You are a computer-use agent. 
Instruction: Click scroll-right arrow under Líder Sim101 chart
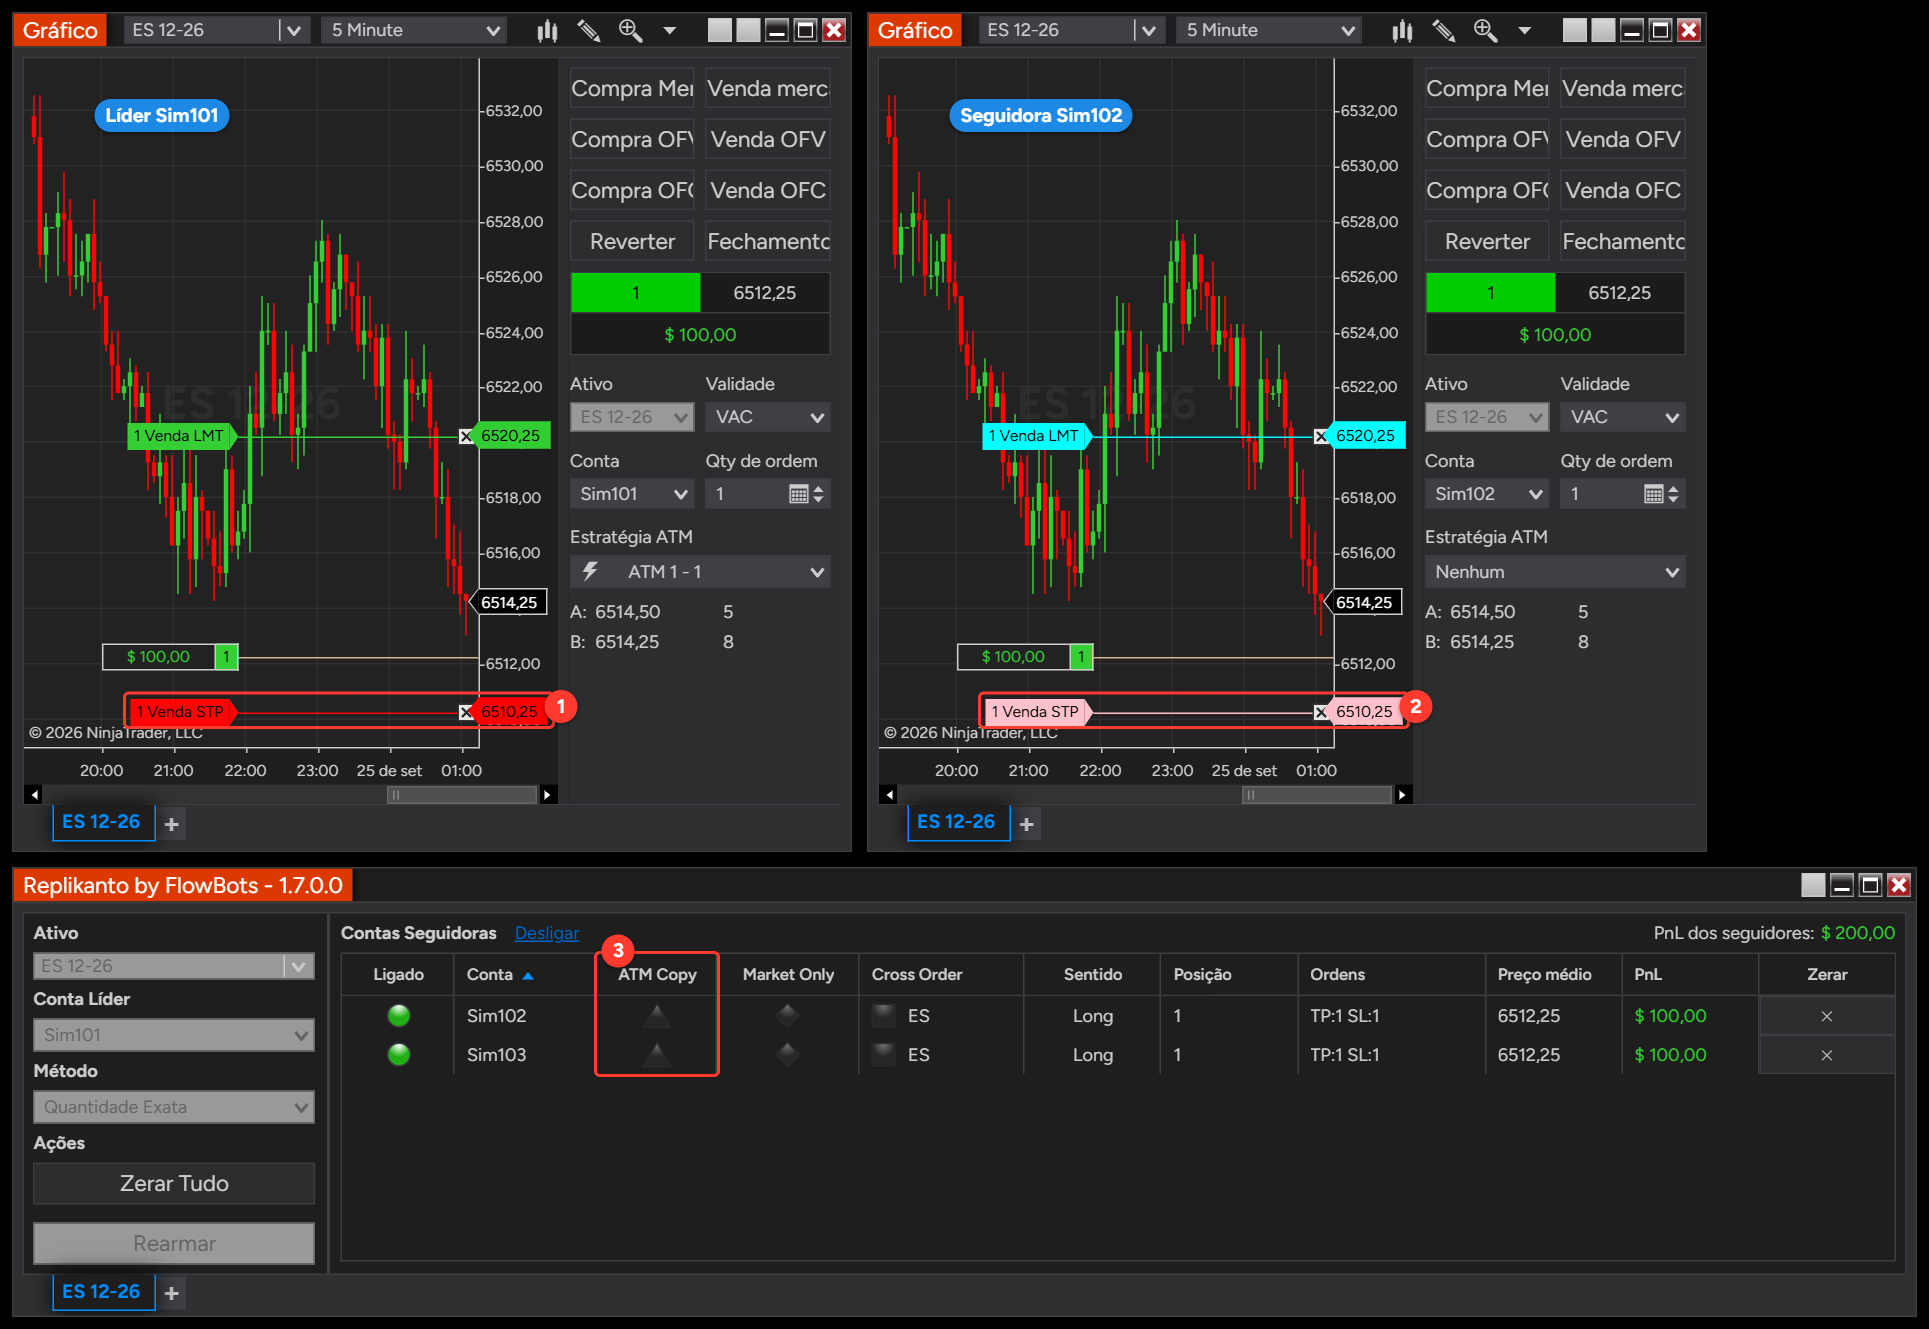click(547, 795)
